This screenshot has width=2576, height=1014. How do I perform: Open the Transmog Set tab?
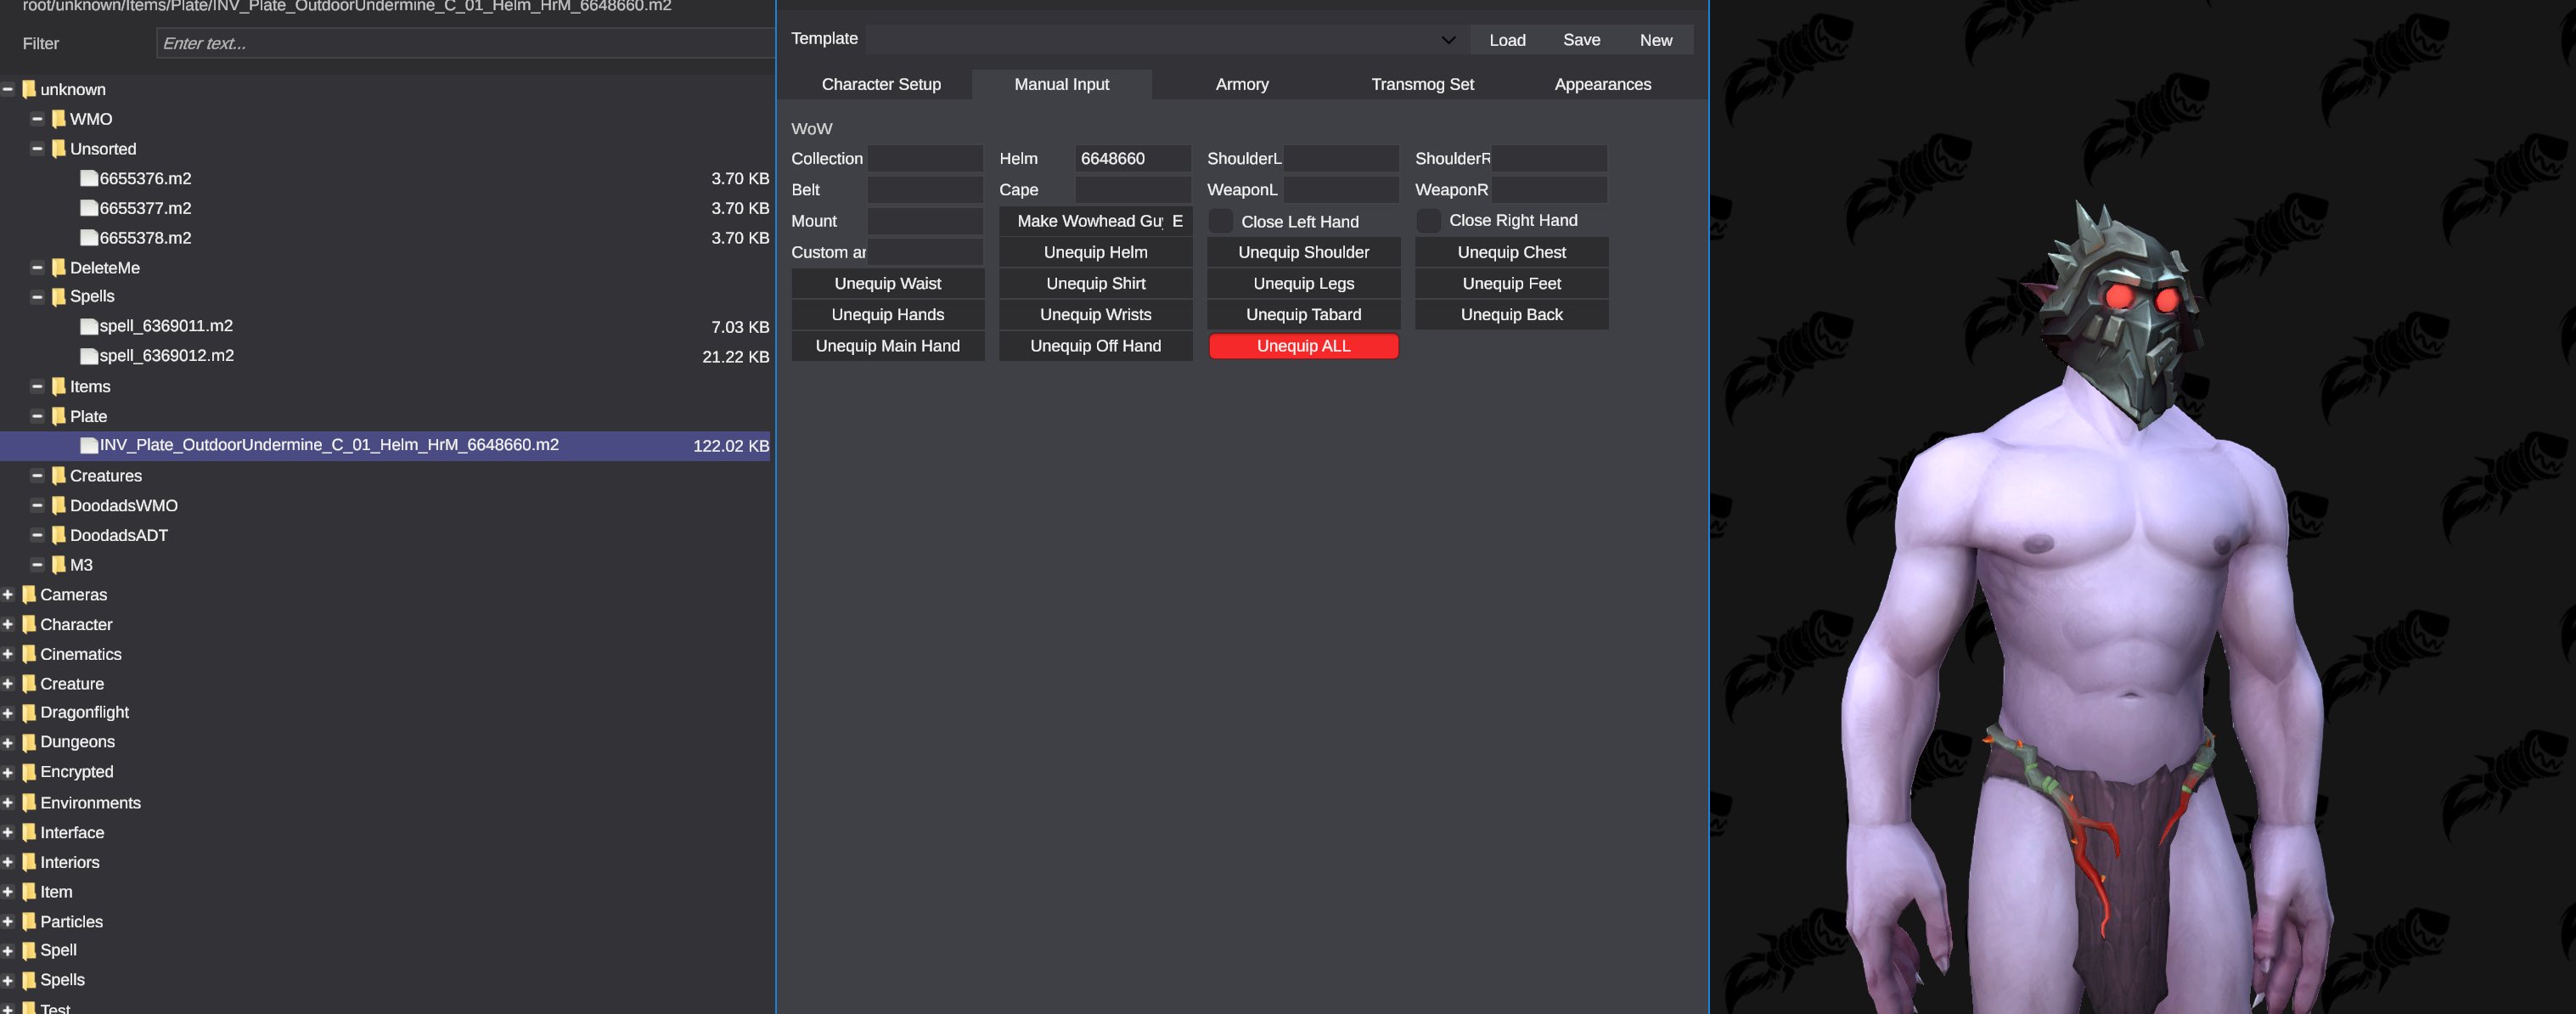pos(1422,85)
